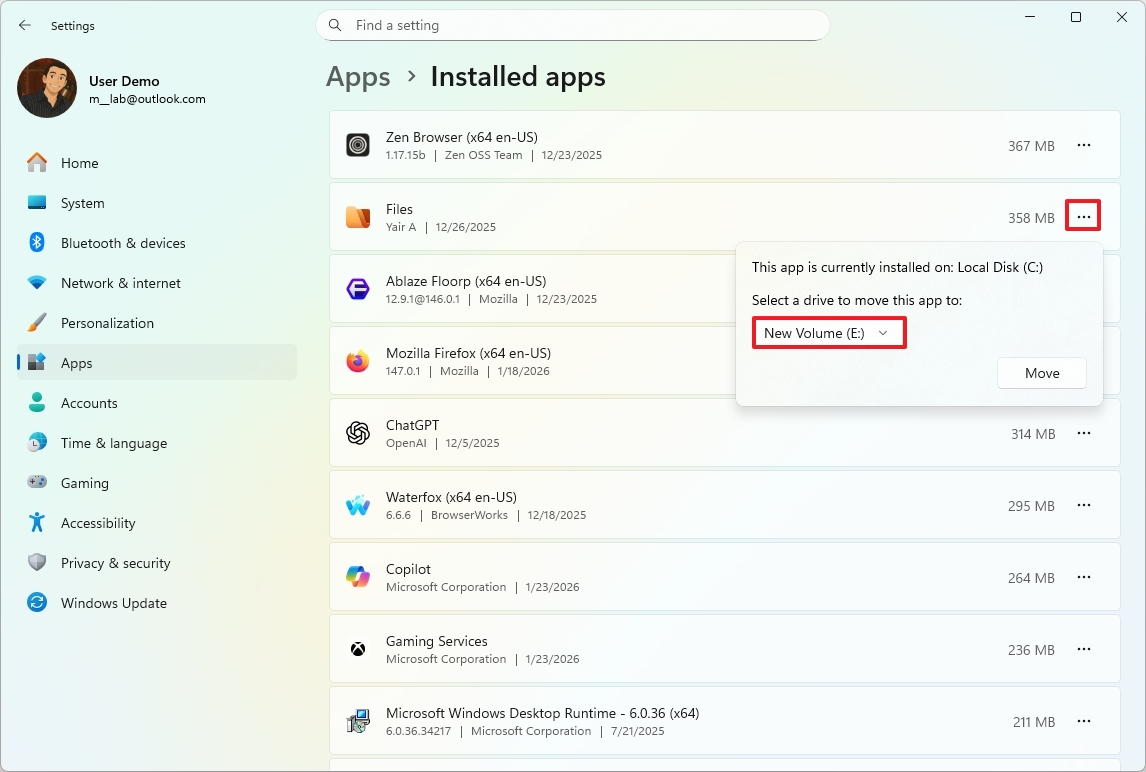Screen dimensions: 1146x772
Task: Expand more options for Waterfox
Action: coord(1083,506)
